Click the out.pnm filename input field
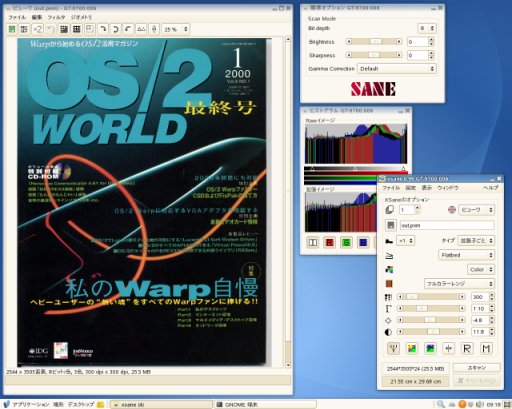The height and width of the screenshot is (409, 512). [x=447, y=225]
